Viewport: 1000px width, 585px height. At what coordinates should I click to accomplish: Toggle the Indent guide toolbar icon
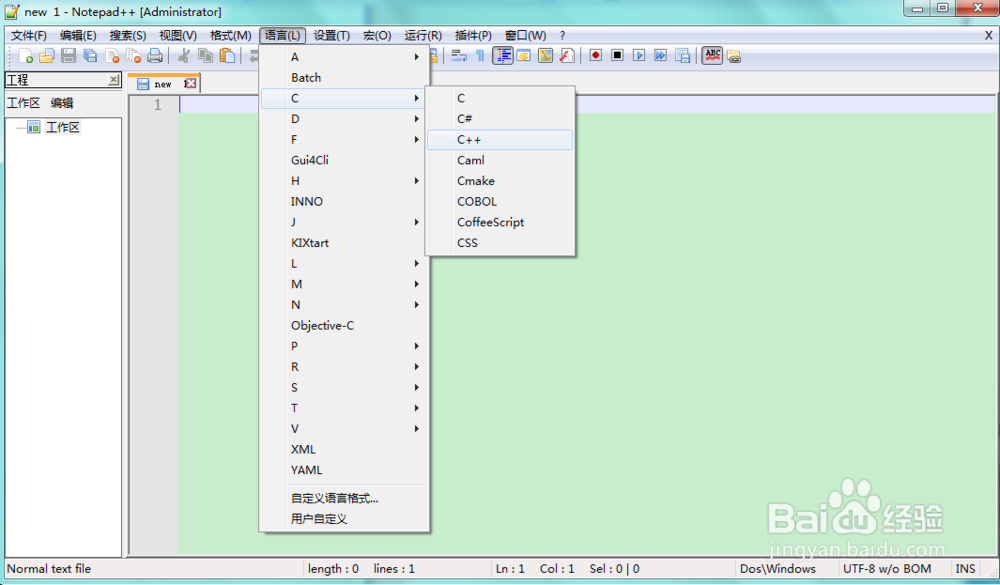(x=503, y=56)
